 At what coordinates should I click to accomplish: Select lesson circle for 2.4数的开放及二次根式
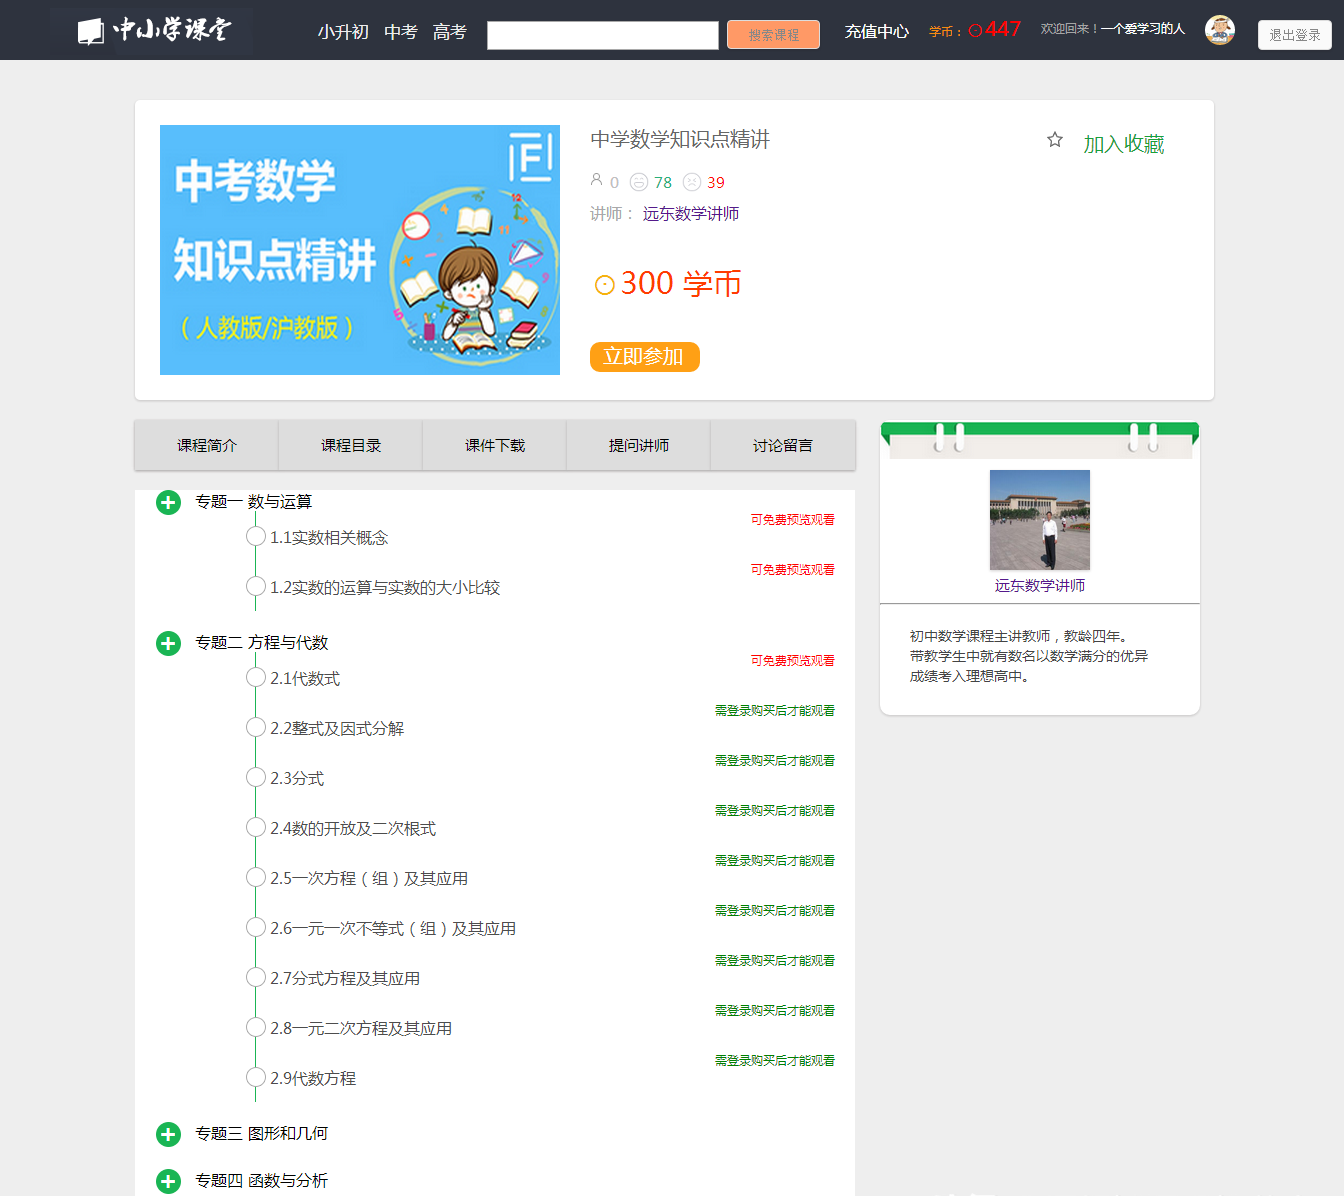[256, 828]
